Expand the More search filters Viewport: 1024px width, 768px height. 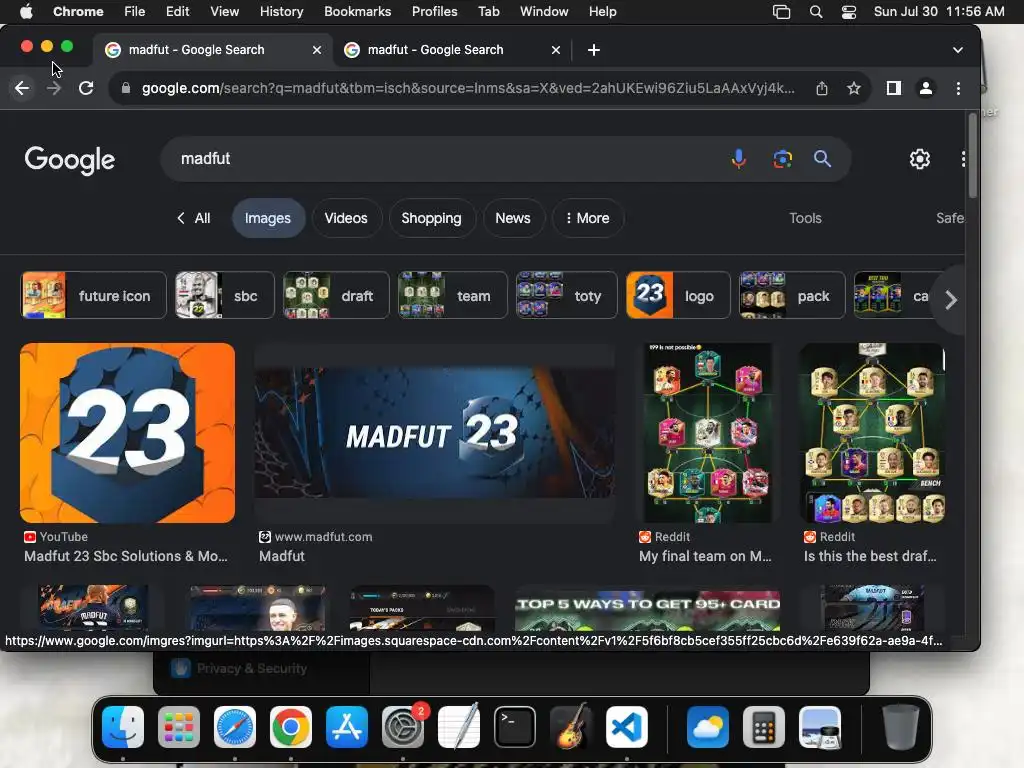pos(588,218)
